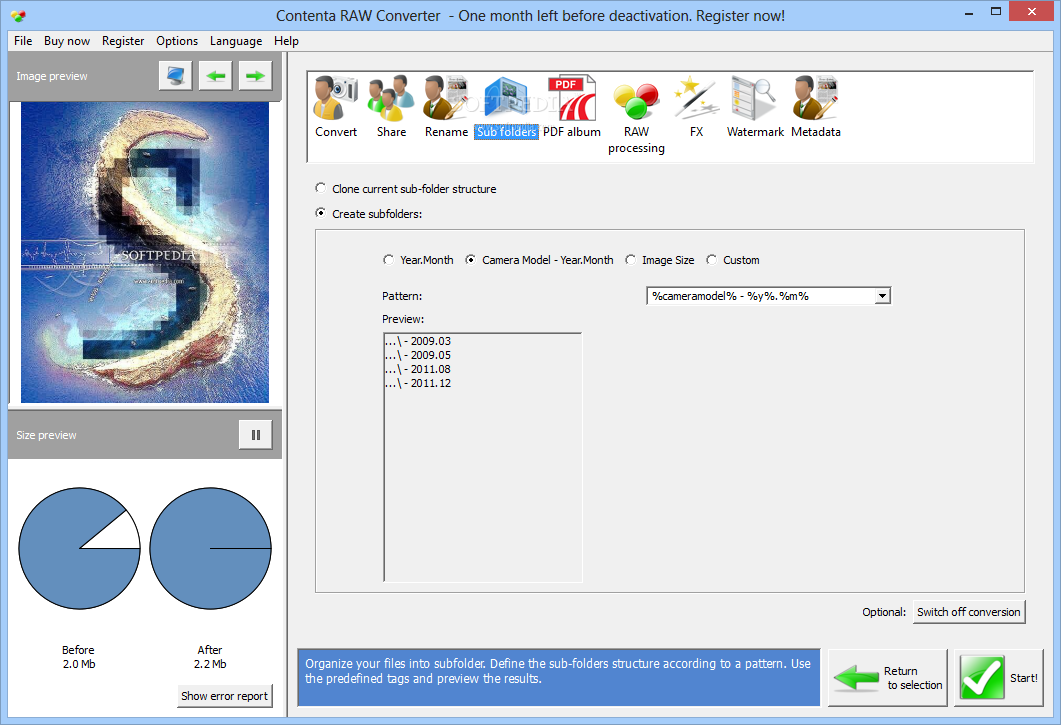Choose the Custom radio button
This screenshot has width=1061, height=725.
[733, 260]
